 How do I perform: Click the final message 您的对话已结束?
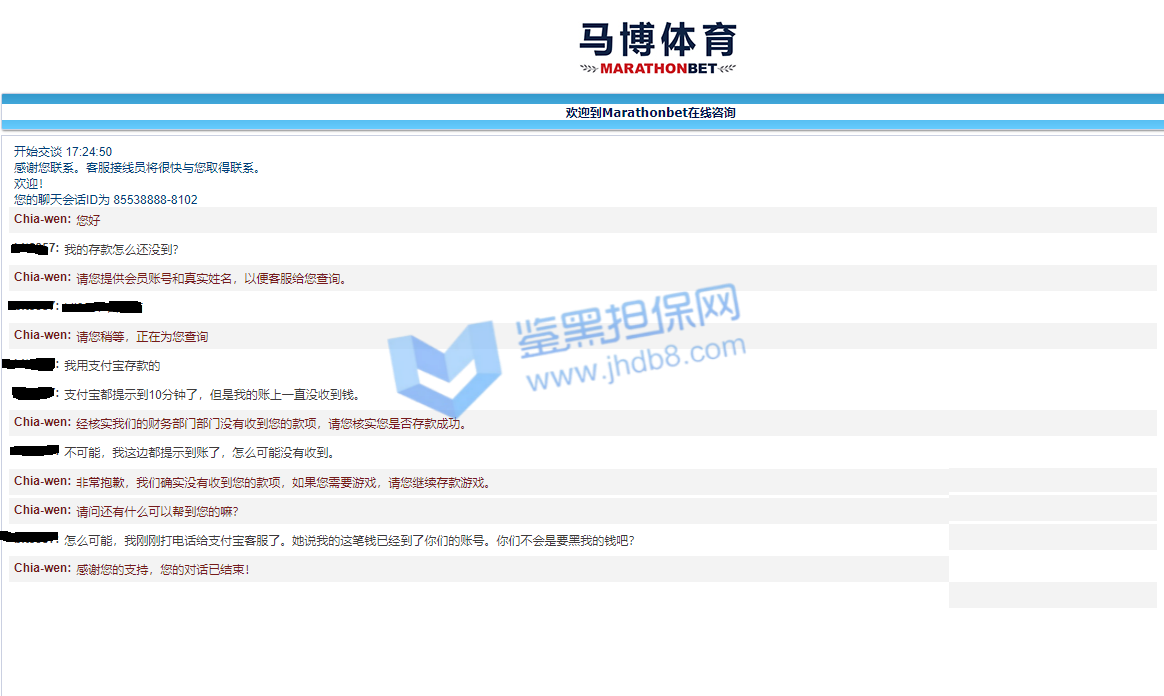pyautogui.click(x=162, y=569)
